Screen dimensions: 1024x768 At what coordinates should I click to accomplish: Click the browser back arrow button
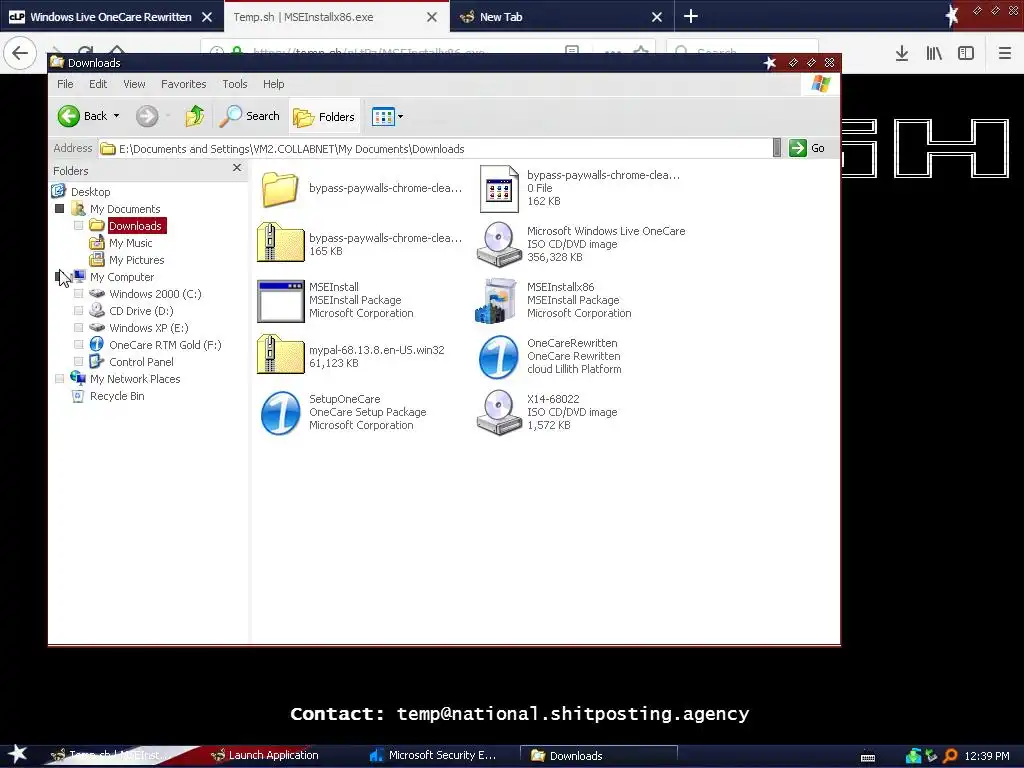(20, 52)
